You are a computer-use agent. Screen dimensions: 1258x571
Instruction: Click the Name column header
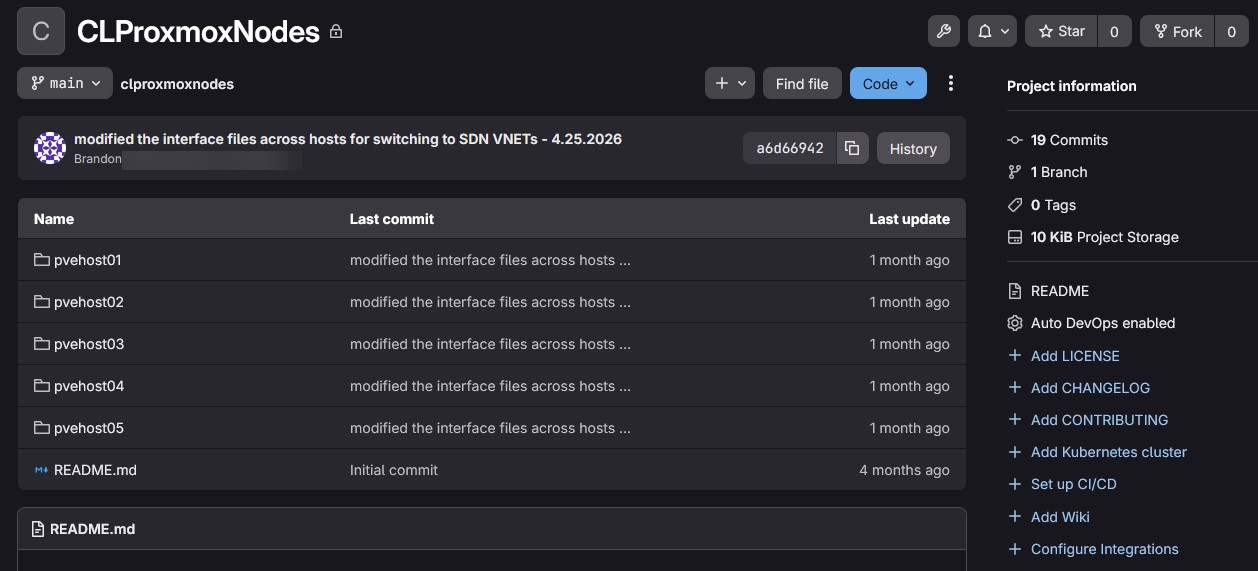[54, 219]
